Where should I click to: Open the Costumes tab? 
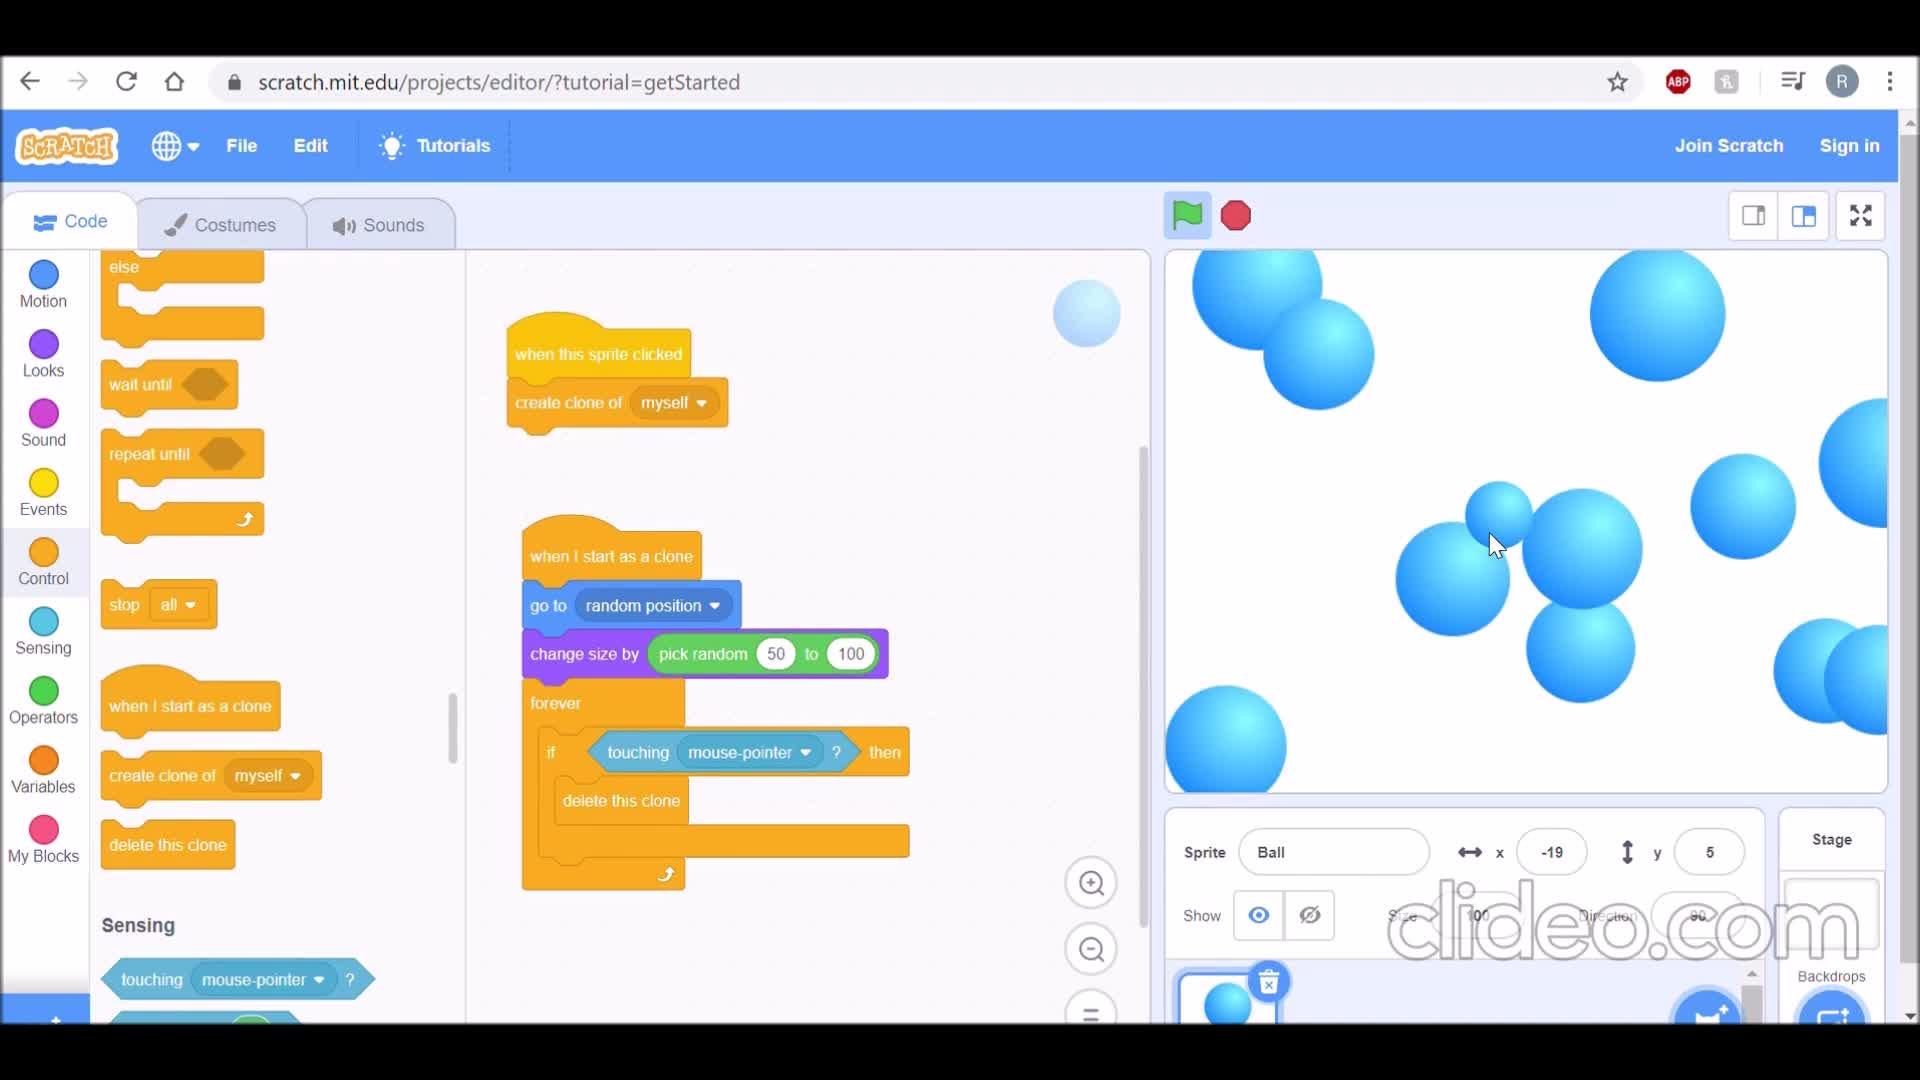(221, 225)
